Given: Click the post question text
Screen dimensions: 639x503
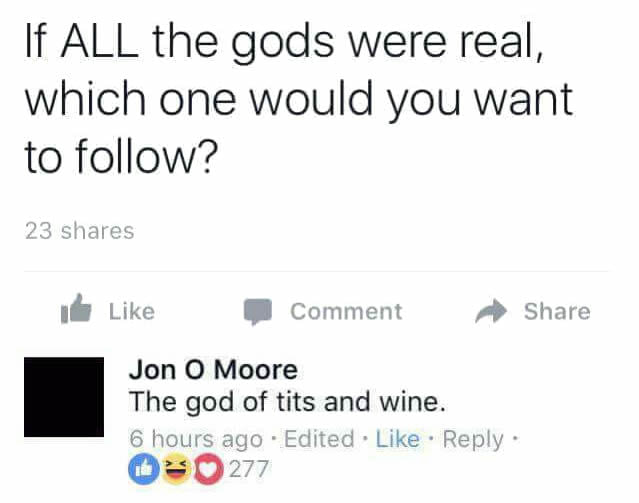Looking at the screenshot, I should 299,99.
